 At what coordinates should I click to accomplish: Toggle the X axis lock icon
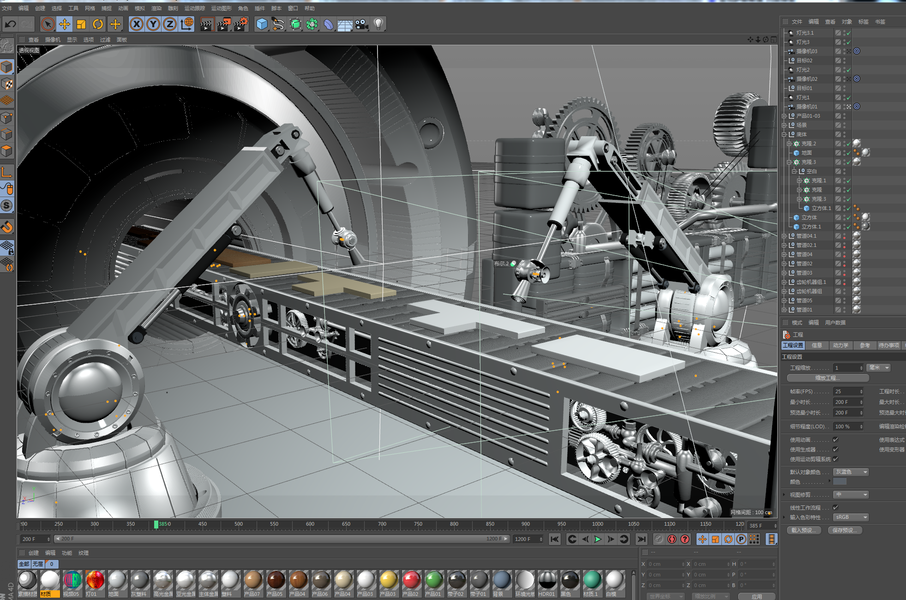[137, 23]
